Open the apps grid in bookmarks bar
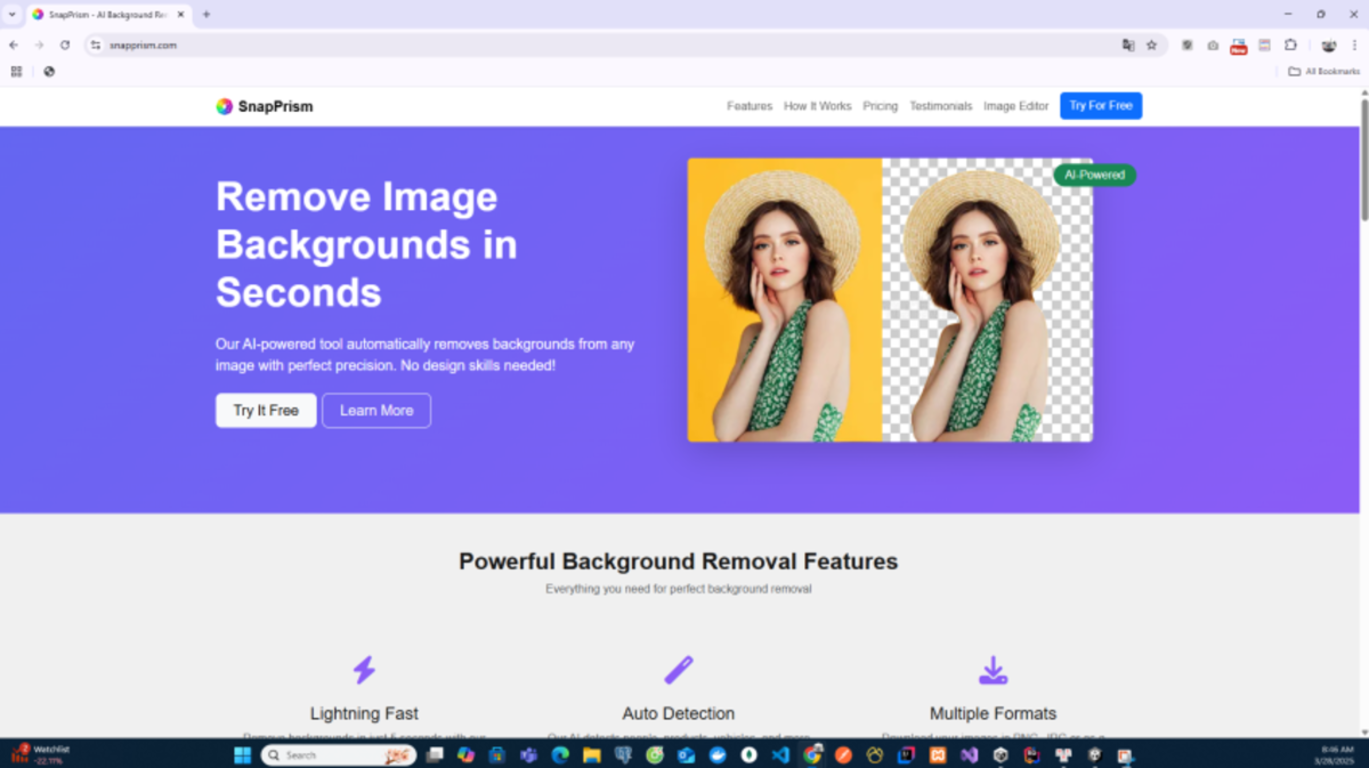The width and height of the screenshot is (1369, 768). [16, 71]
